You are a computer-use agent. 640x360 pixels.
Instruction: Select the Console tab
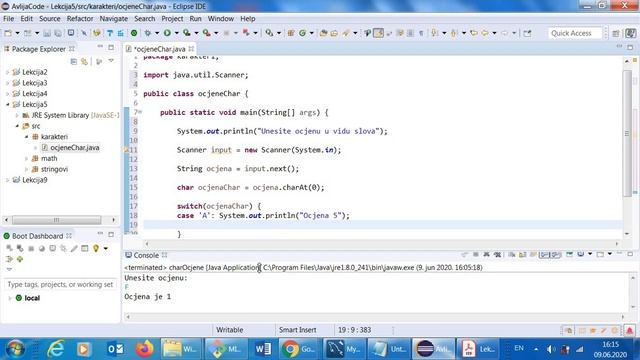(x=146, y=255)
